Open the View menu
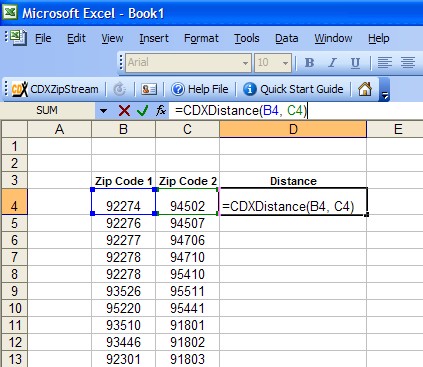 (112, 38)
